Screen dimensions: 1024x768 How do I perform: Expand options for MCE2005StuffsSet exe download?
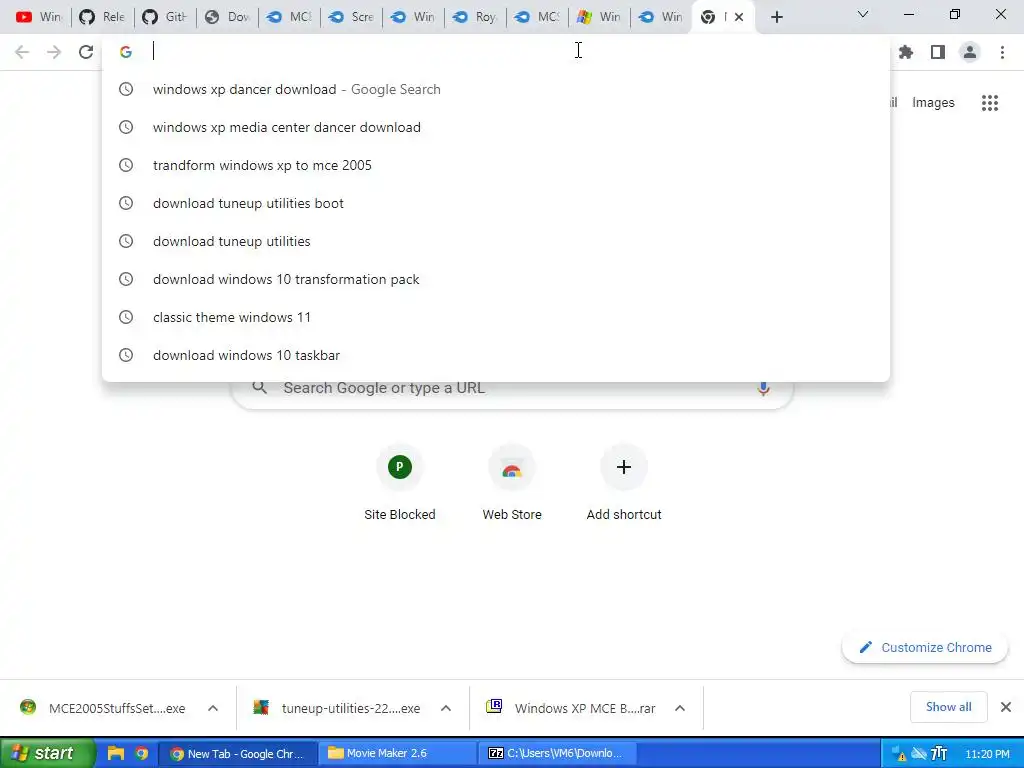coord(212,708)
